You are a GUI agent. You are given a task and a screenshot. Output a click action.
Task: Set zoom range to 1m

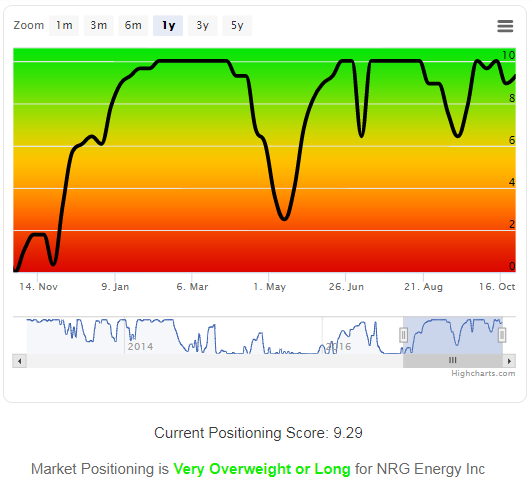pos(64,25)
